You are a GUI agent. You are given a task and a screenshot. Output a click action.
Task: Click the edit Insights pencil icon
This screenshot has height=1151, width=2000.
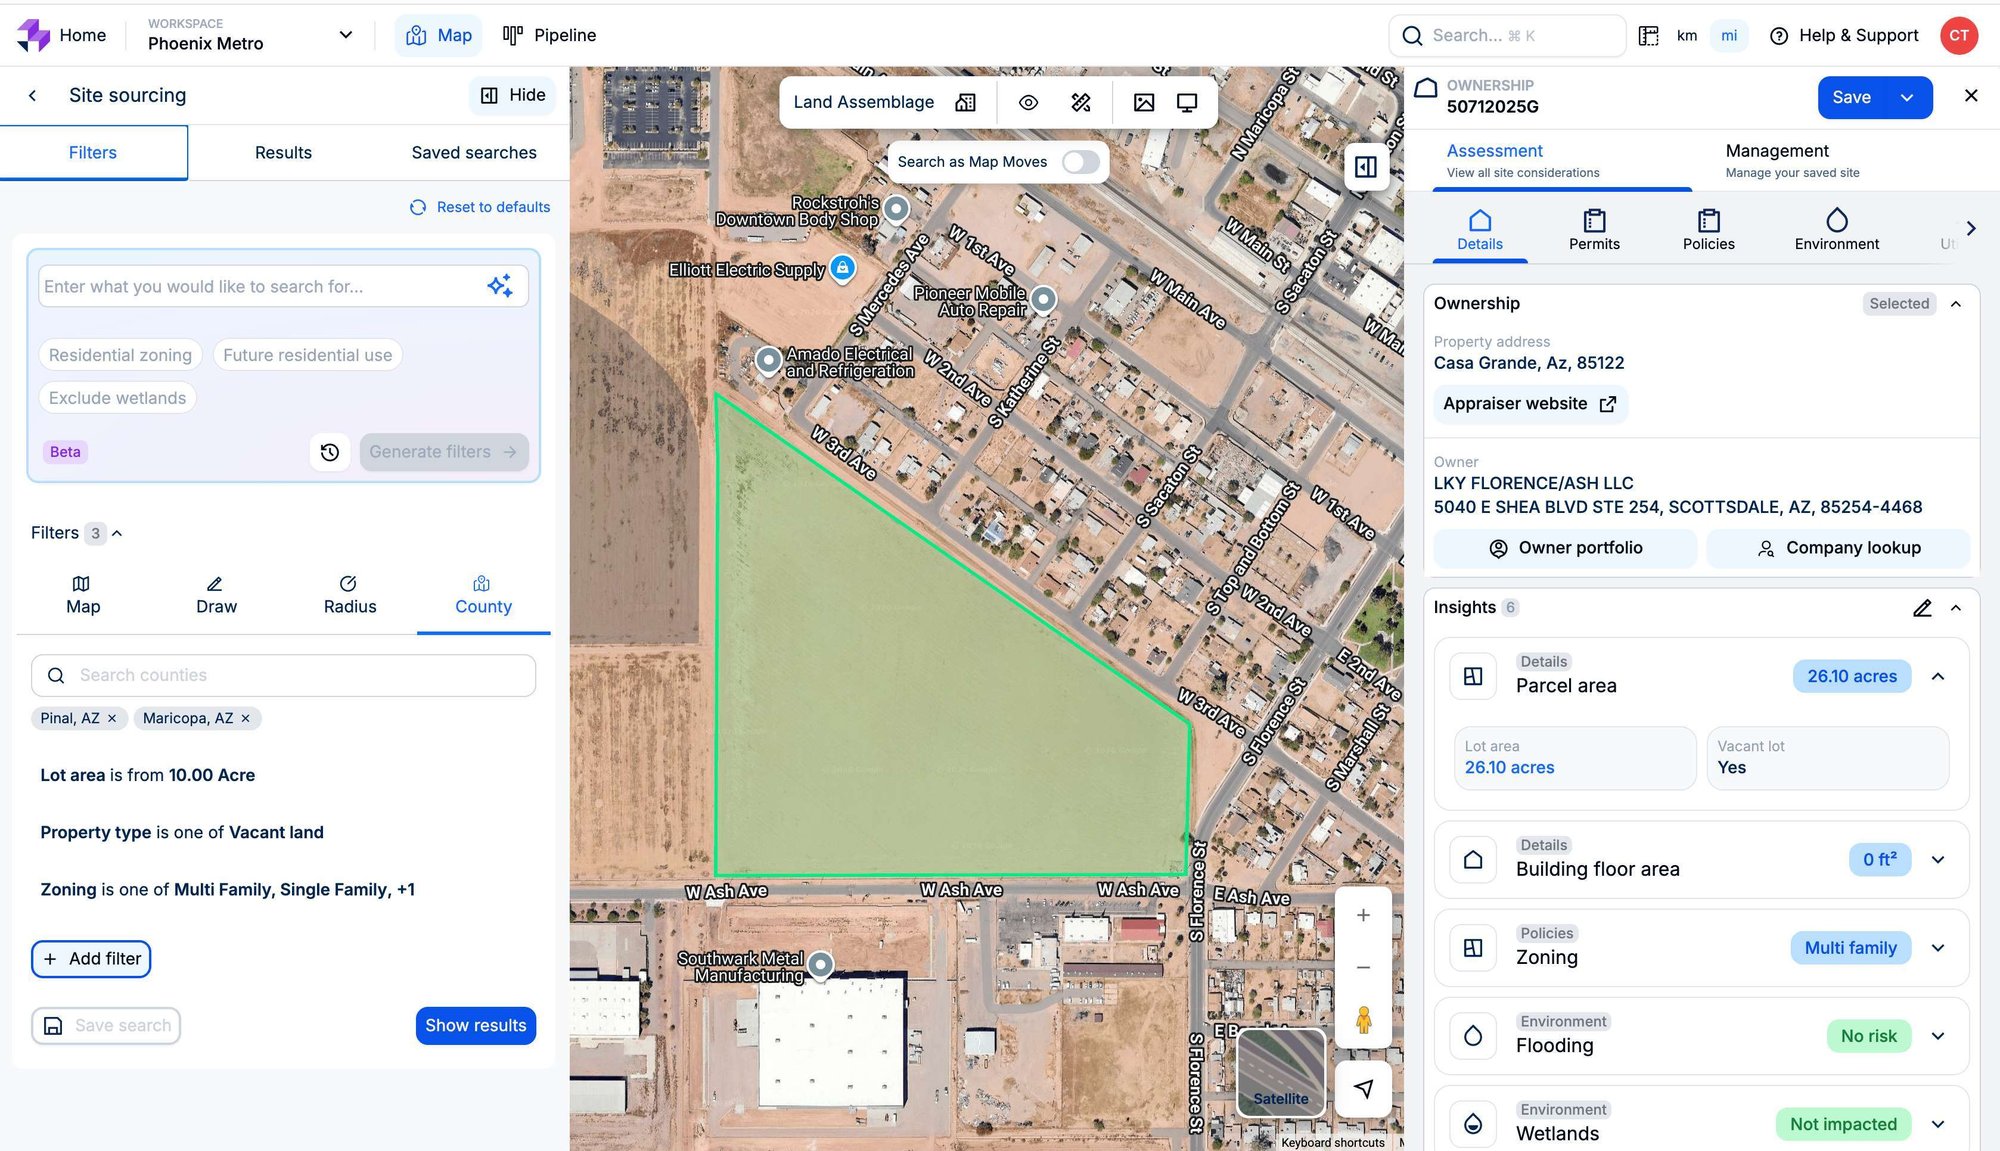click(x=1922, y=608)
